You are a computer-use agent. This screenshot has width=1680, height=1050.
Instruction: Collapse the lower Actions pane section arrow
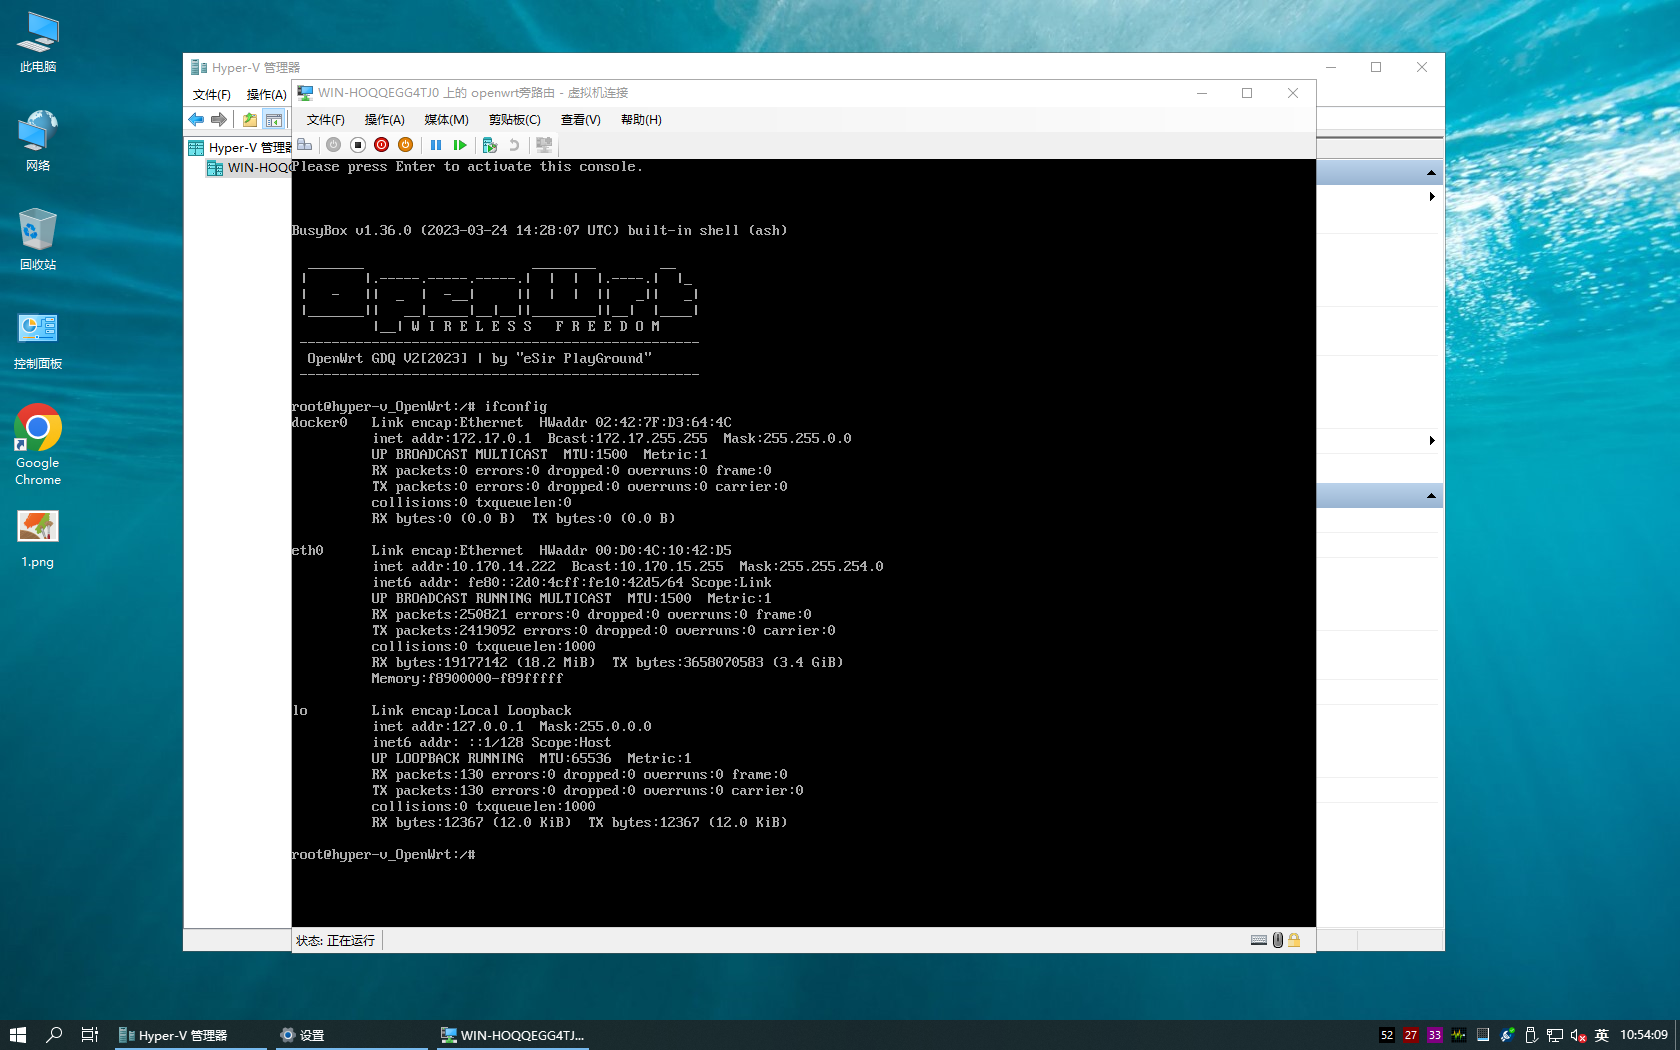(1431, 496)
